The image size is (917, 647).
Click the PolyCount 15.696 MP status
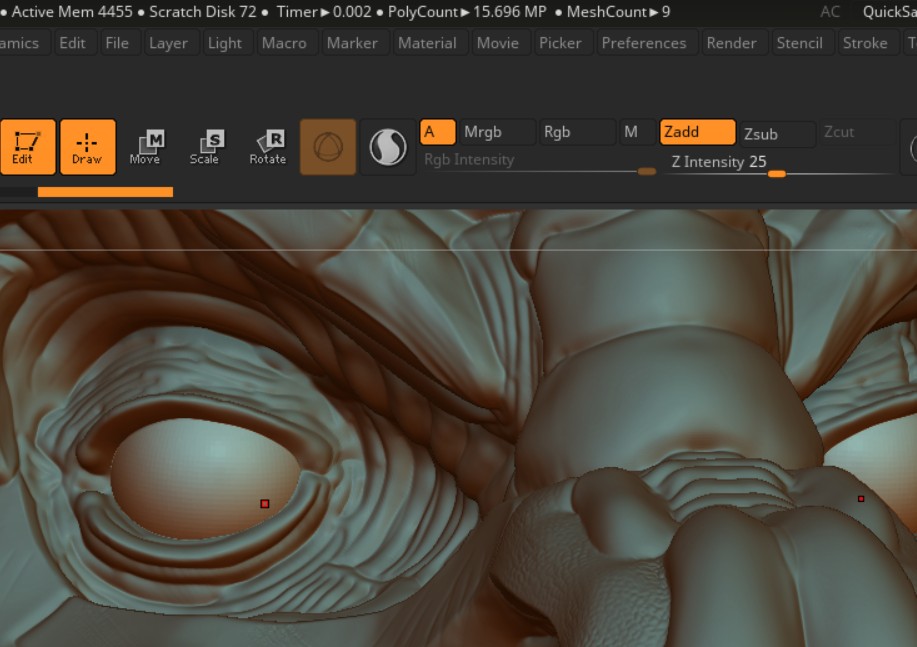(x=467, y=12)
